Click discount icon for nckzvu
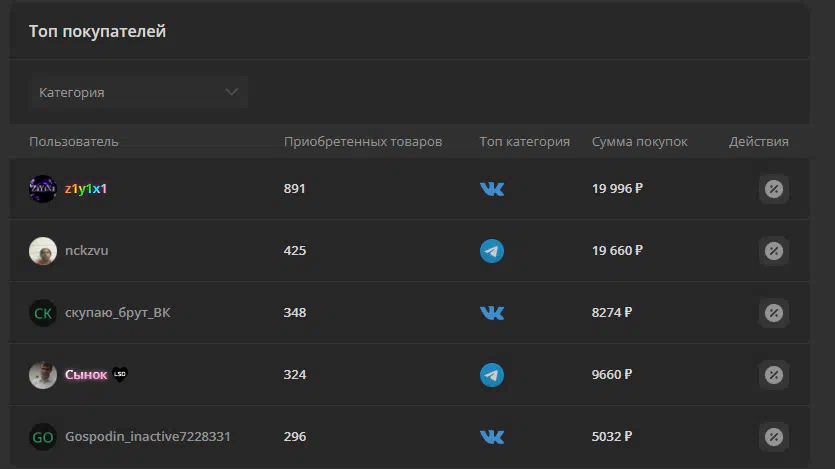This screenshot has height=469, width=835. tap(774, 251)
